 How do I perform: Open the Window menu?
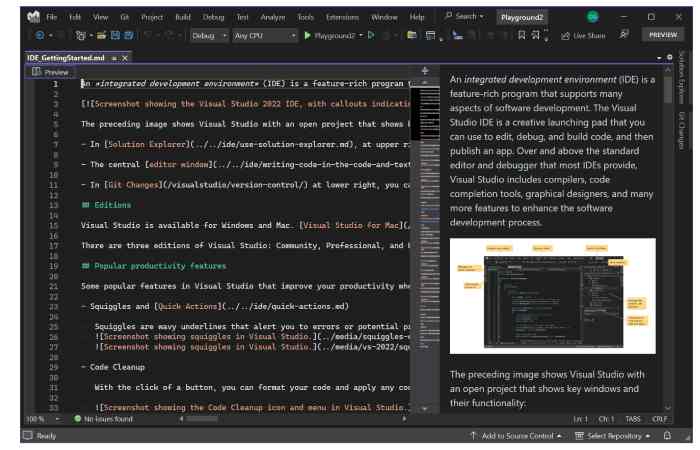point(384,17)
